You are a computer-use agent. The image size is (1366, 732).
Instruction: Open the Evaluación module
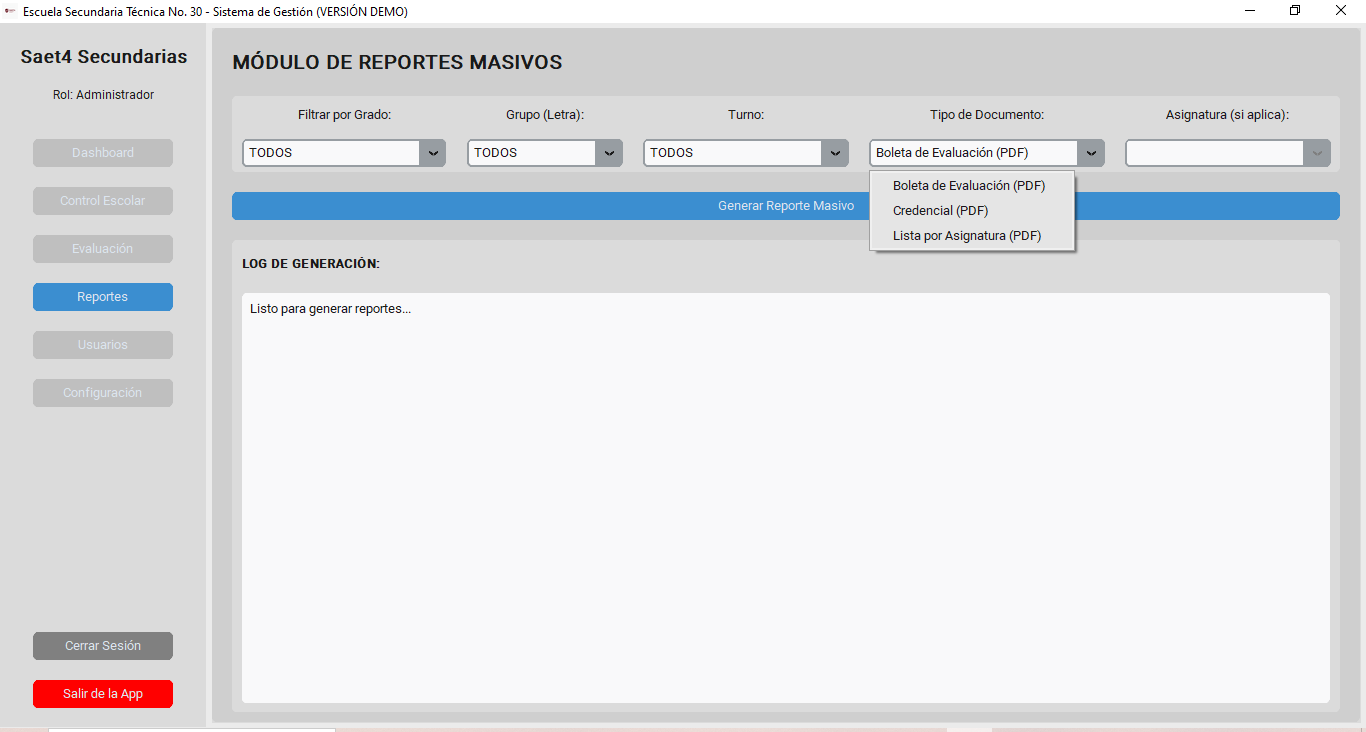[102, 248]
